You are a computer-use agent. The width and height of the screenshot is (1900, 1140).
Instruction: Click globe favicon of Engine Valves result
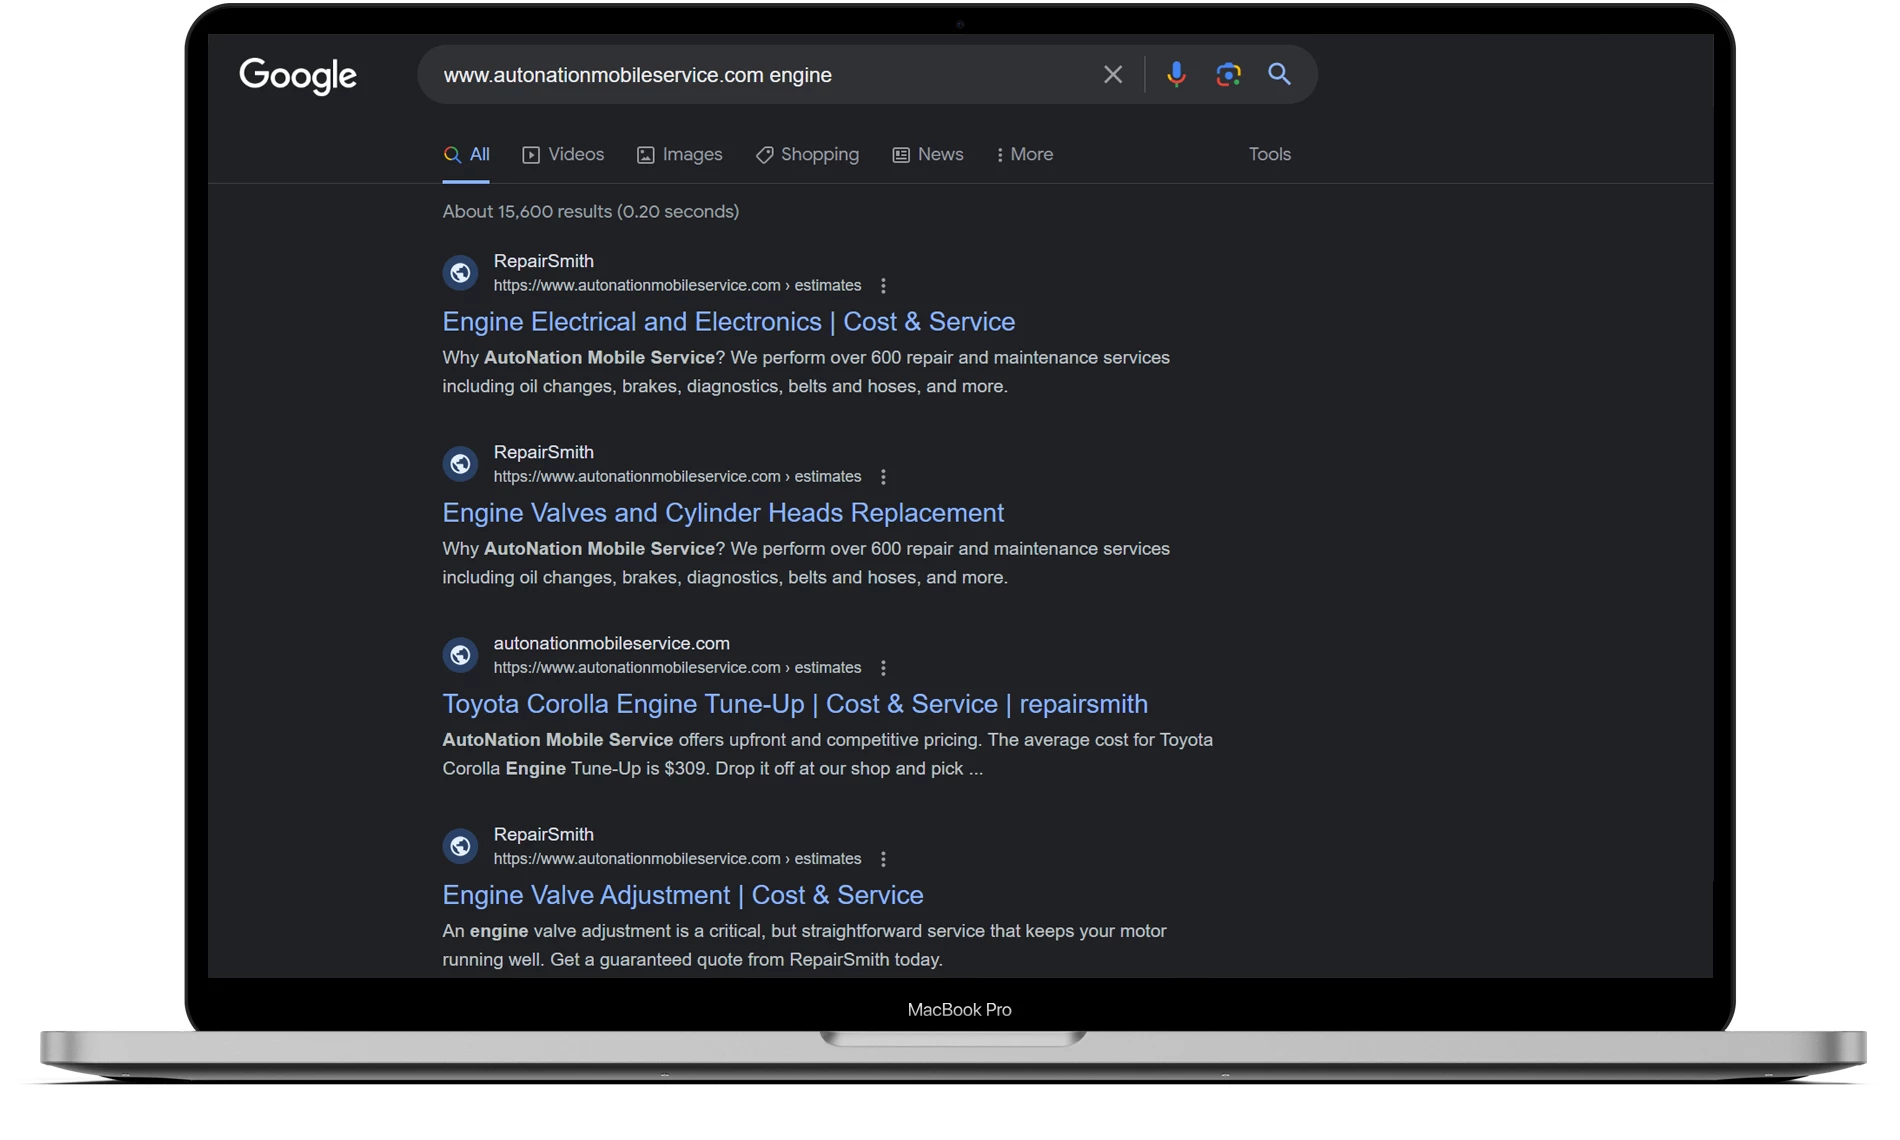pyautogui.click(x=461, y=464)
